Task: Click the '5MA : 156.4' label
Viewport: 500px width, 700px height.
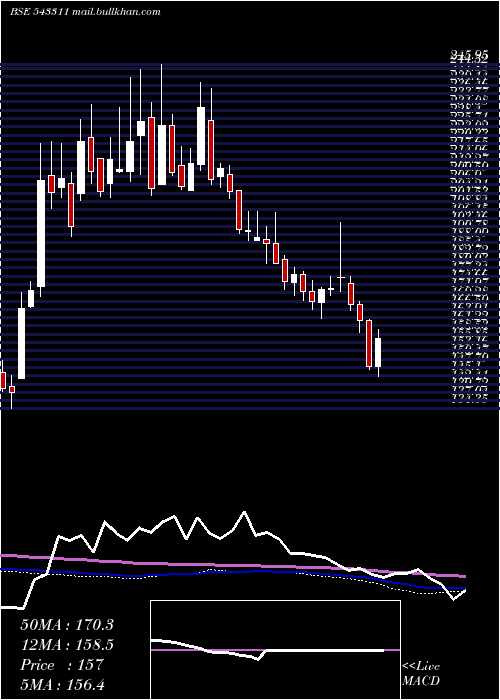Action: coord(62,685)
